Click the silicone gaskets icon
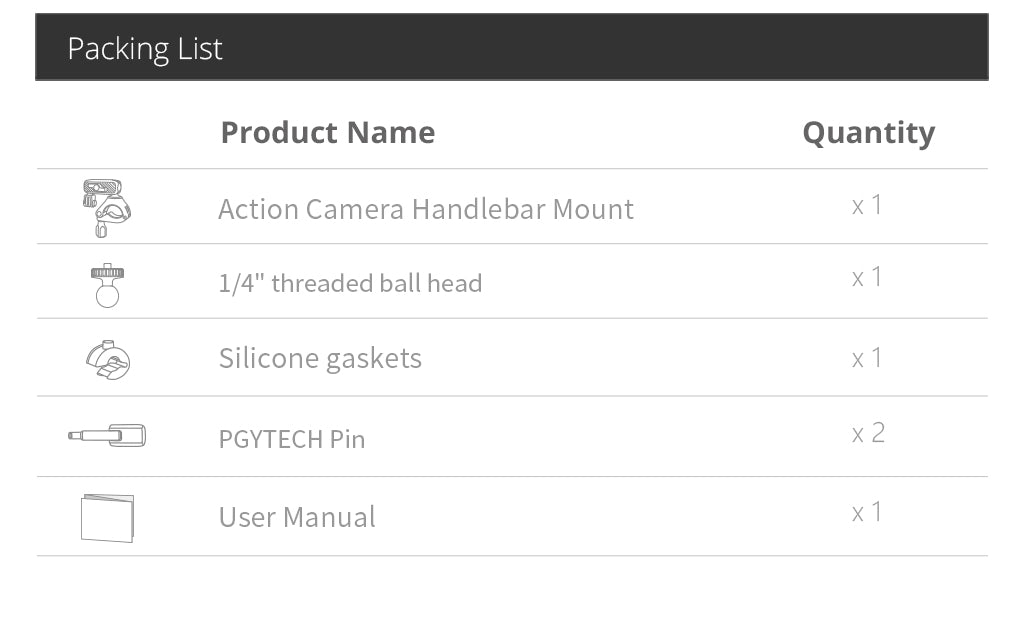This screenshot has height=622, width=1024. [108, 359]
